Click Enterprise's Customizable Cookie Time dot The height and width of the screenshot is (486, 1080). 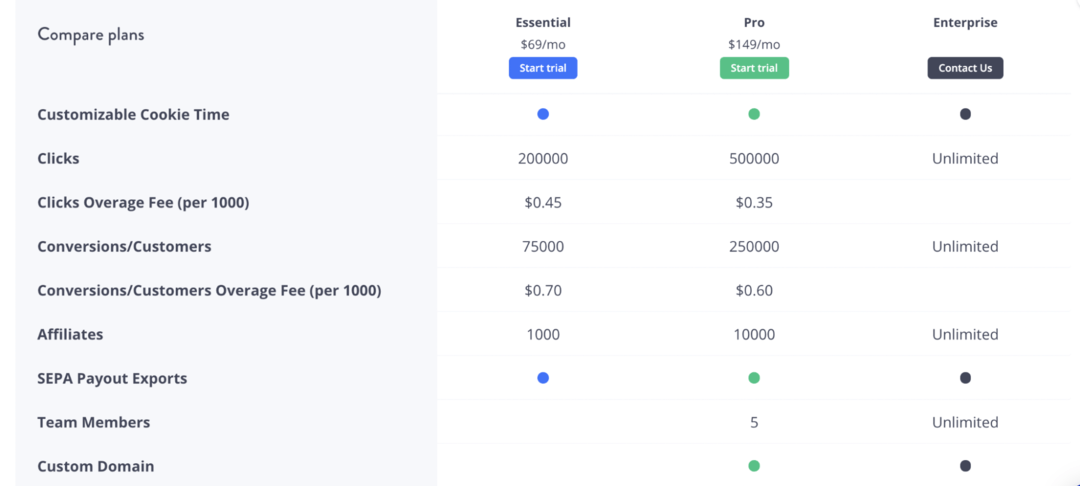965,114
